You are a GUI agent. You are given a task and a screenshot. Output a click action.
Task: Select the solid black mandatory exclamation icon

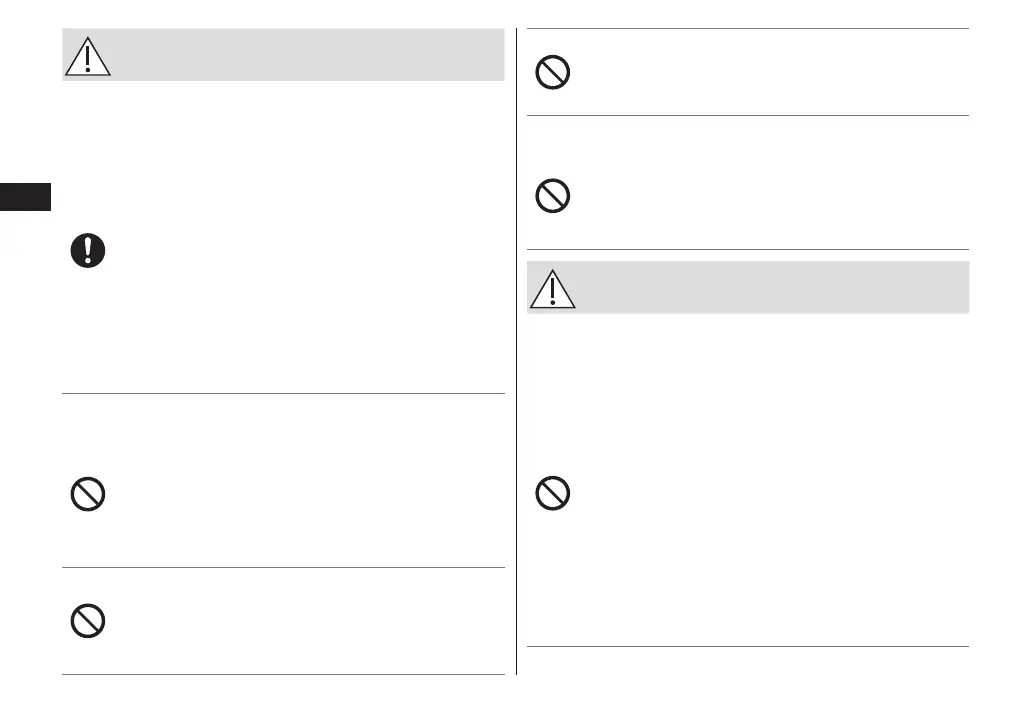(x=88, y=250)
